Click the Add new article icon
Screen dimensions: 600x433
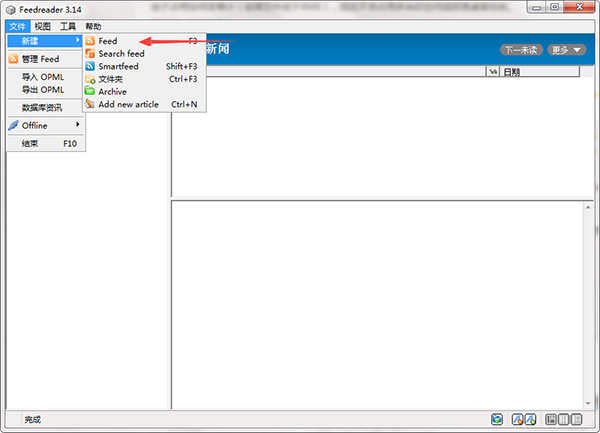pyautogui.click(x=90, y=104)
